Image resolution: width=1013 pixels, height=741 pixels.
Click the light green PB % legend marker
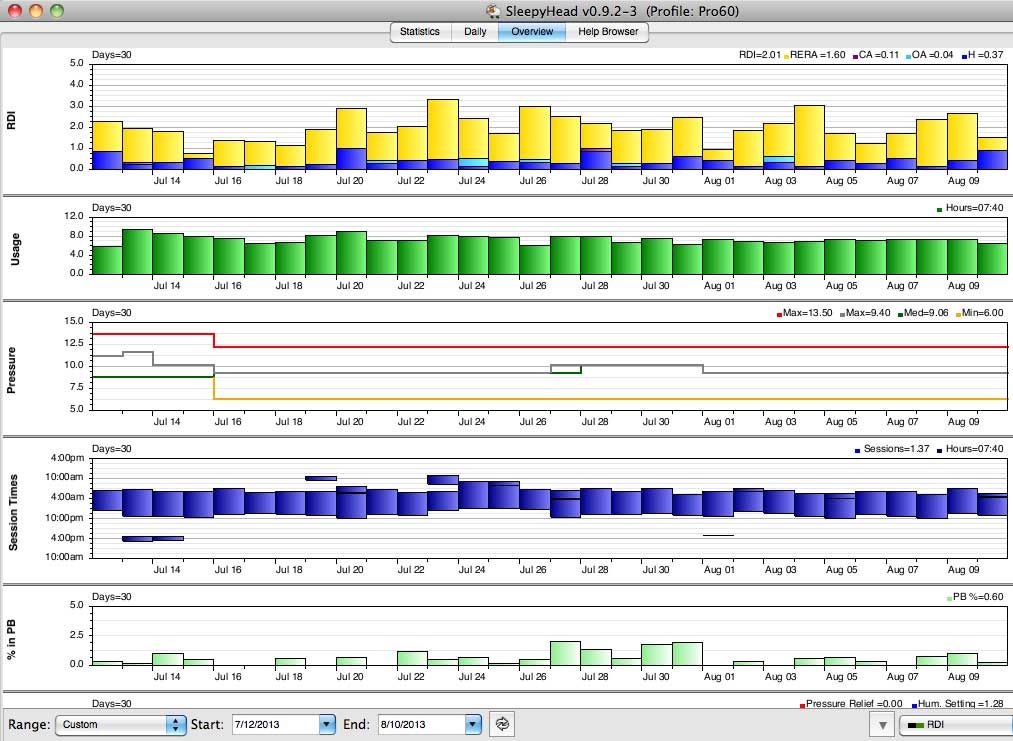coord(949,598)
